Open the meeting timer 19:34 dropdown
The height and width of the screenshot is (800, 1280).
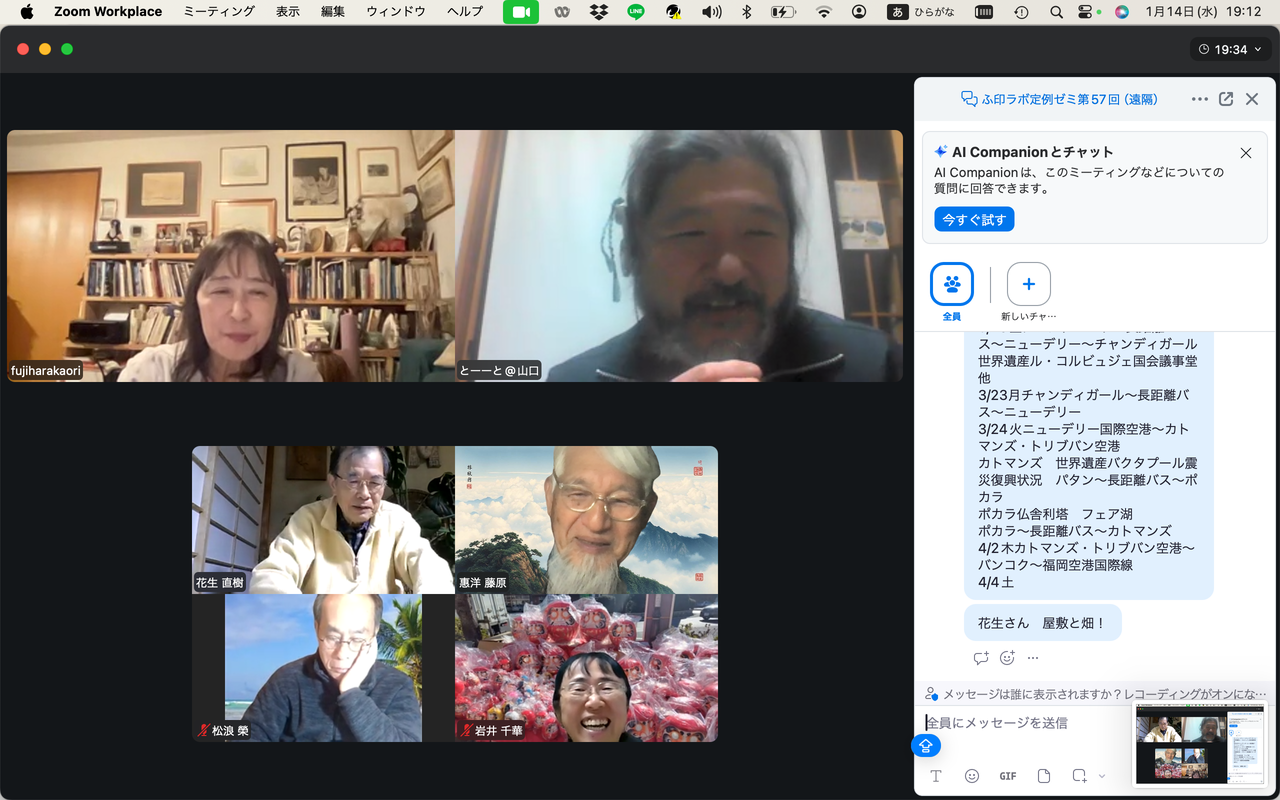[1232, 49]
